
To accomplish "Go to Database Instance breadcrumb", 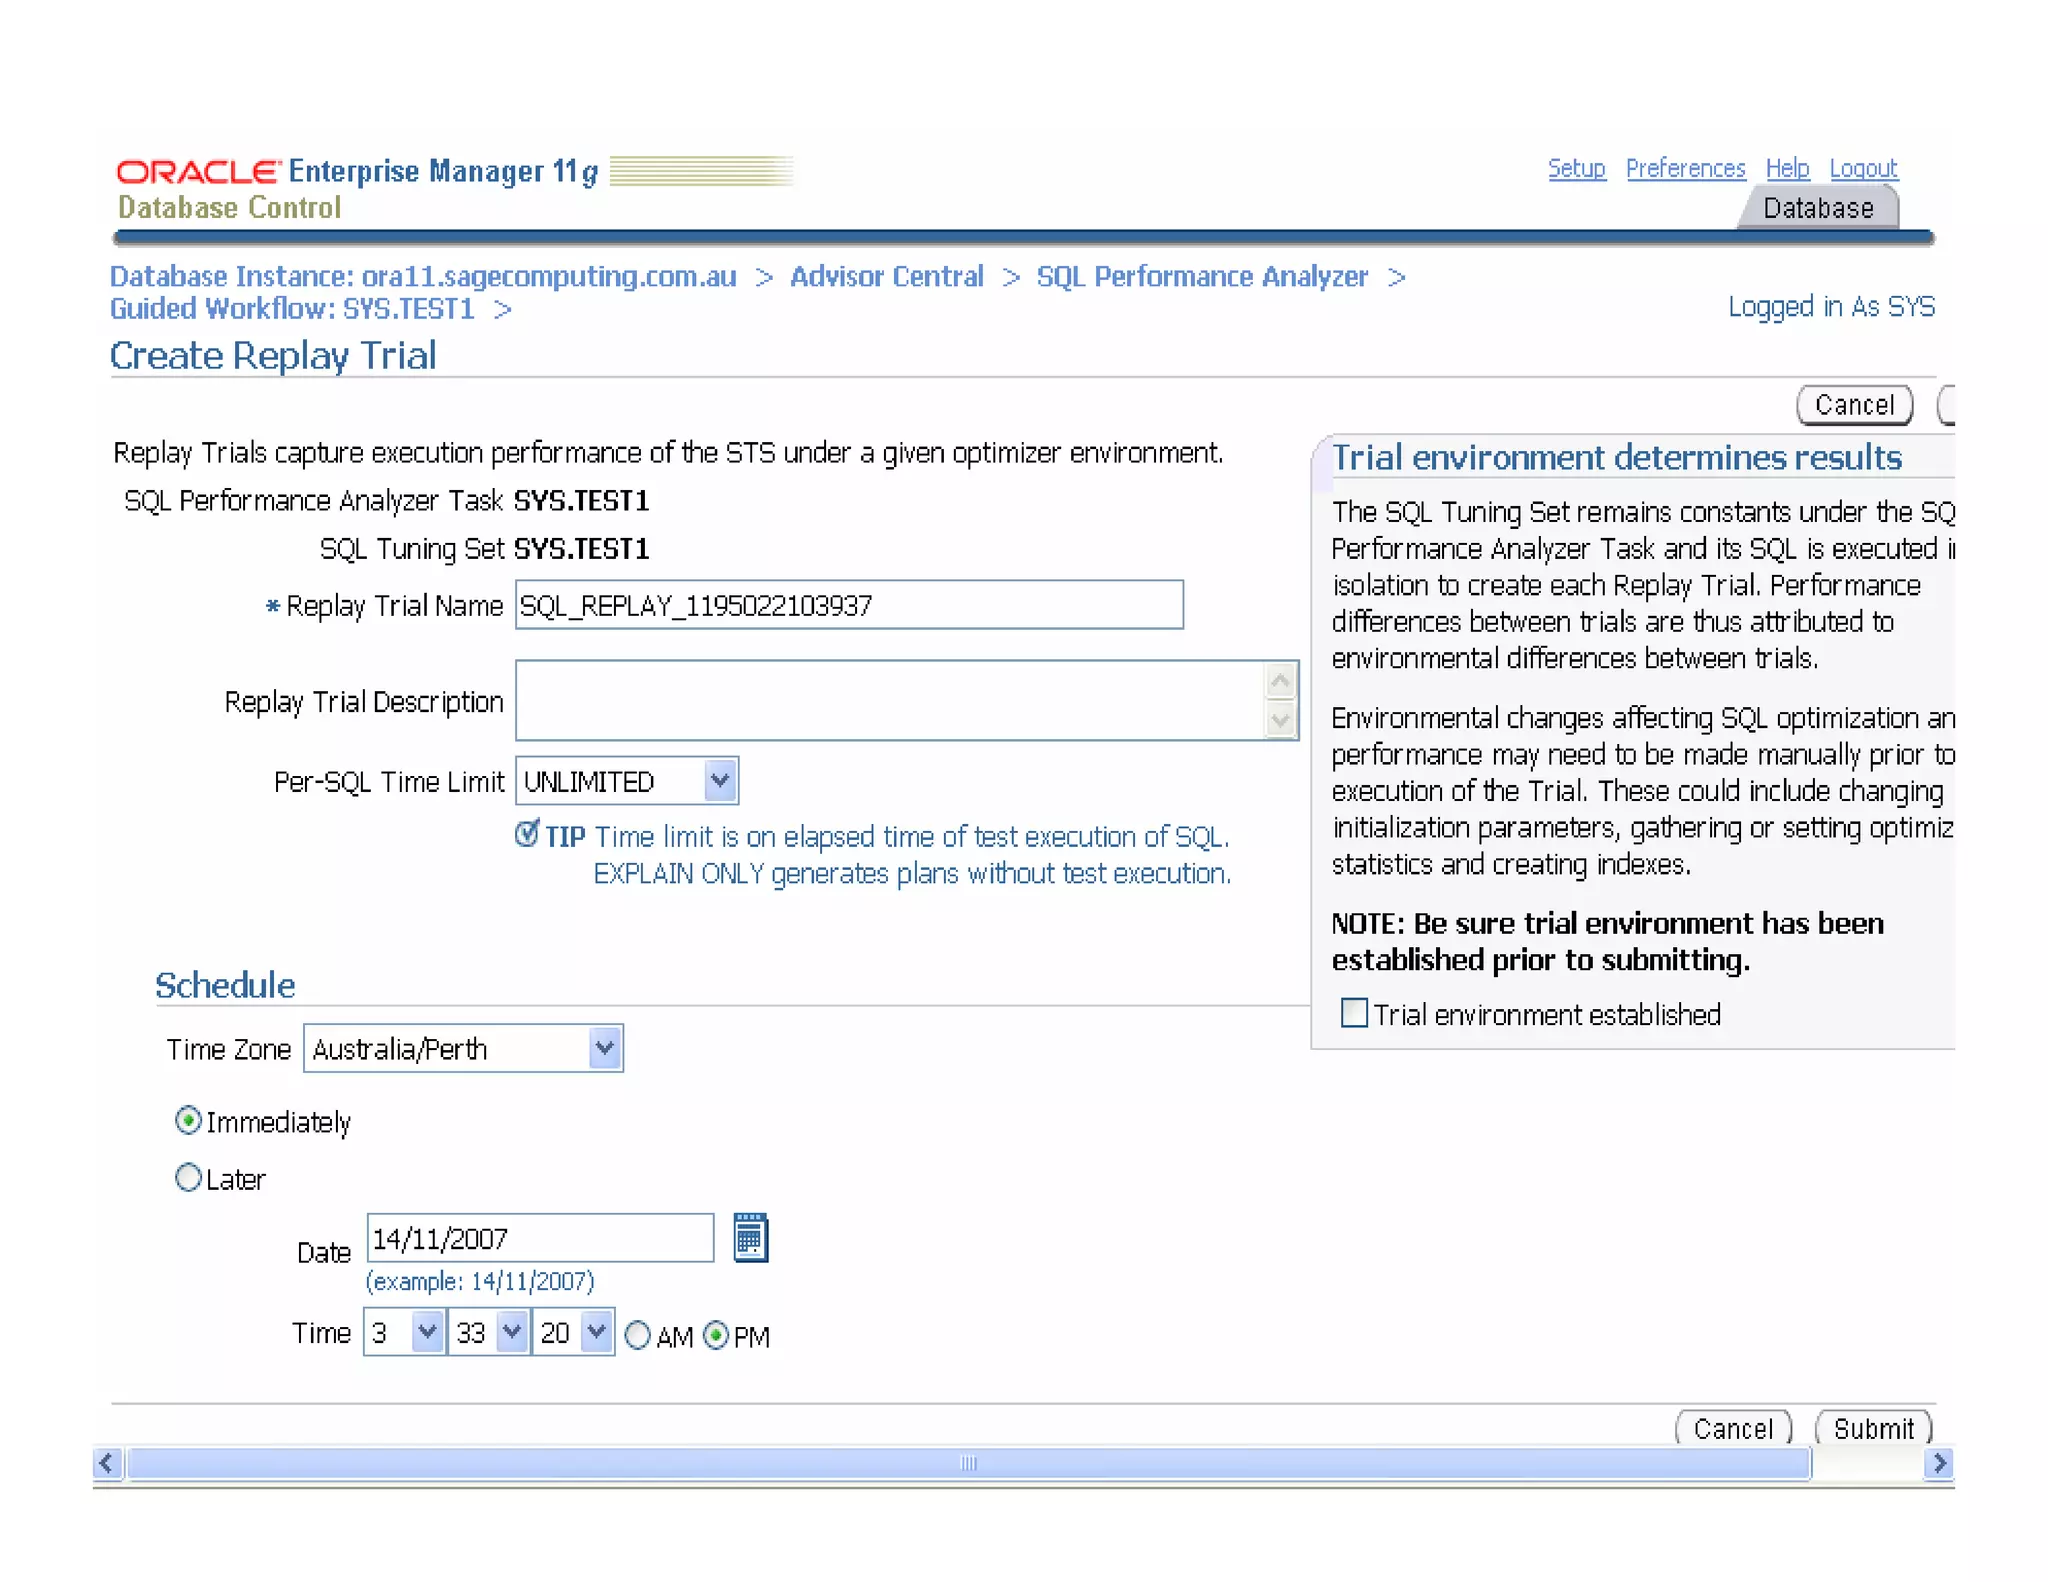I will click(423, 276).
